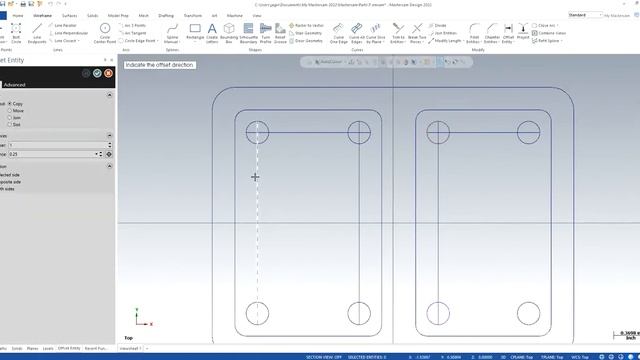The height and width of the screenshot is (360, 640).
Task: Click OK and create new operation button
Action: click(x=86, y=73)
